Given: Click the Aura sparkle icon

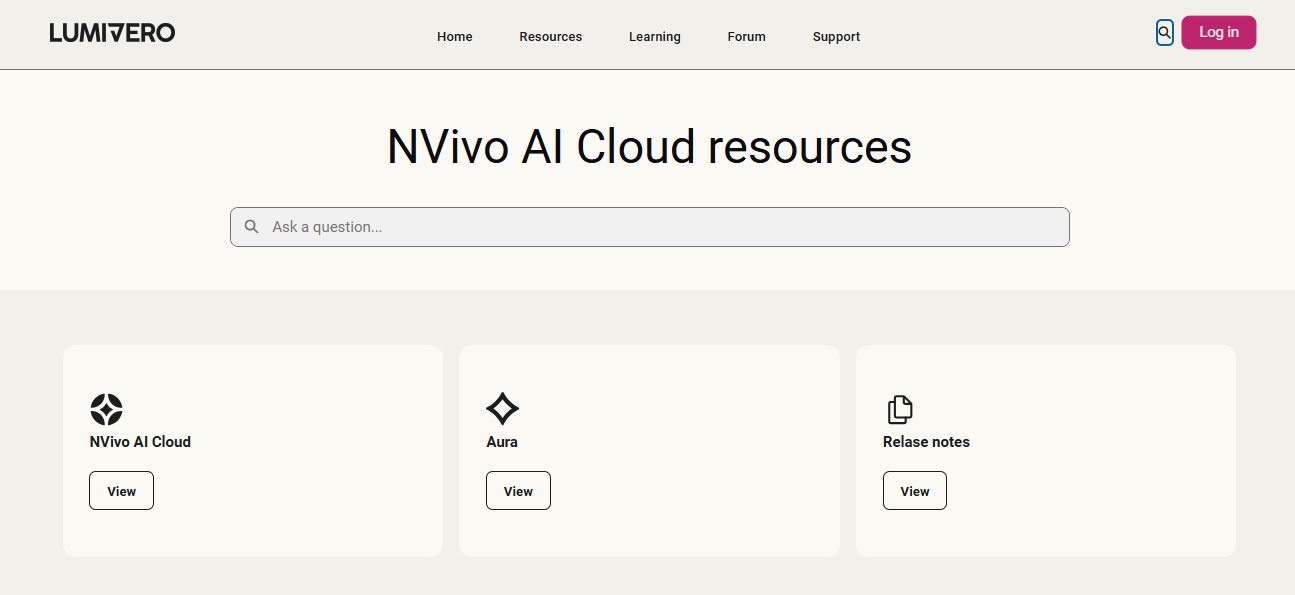Looking at the screenshot, I should coord(502,409).
